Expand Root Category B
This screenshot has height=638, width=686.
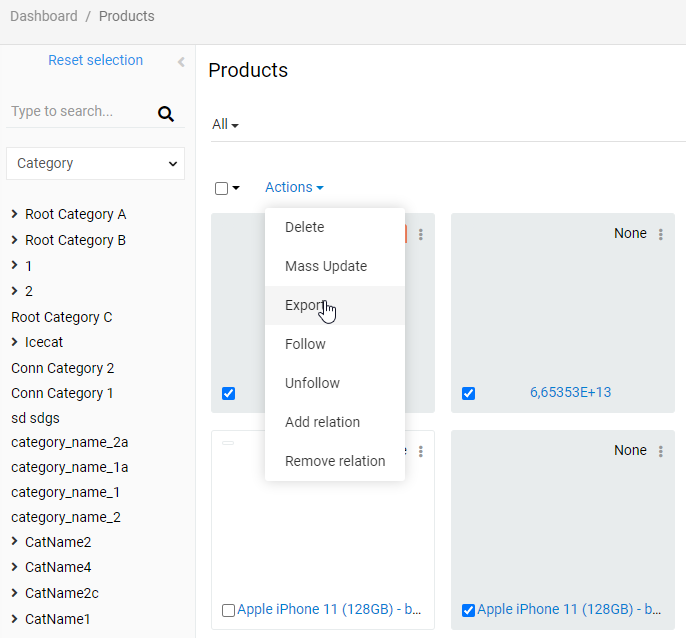click(14, 240)
